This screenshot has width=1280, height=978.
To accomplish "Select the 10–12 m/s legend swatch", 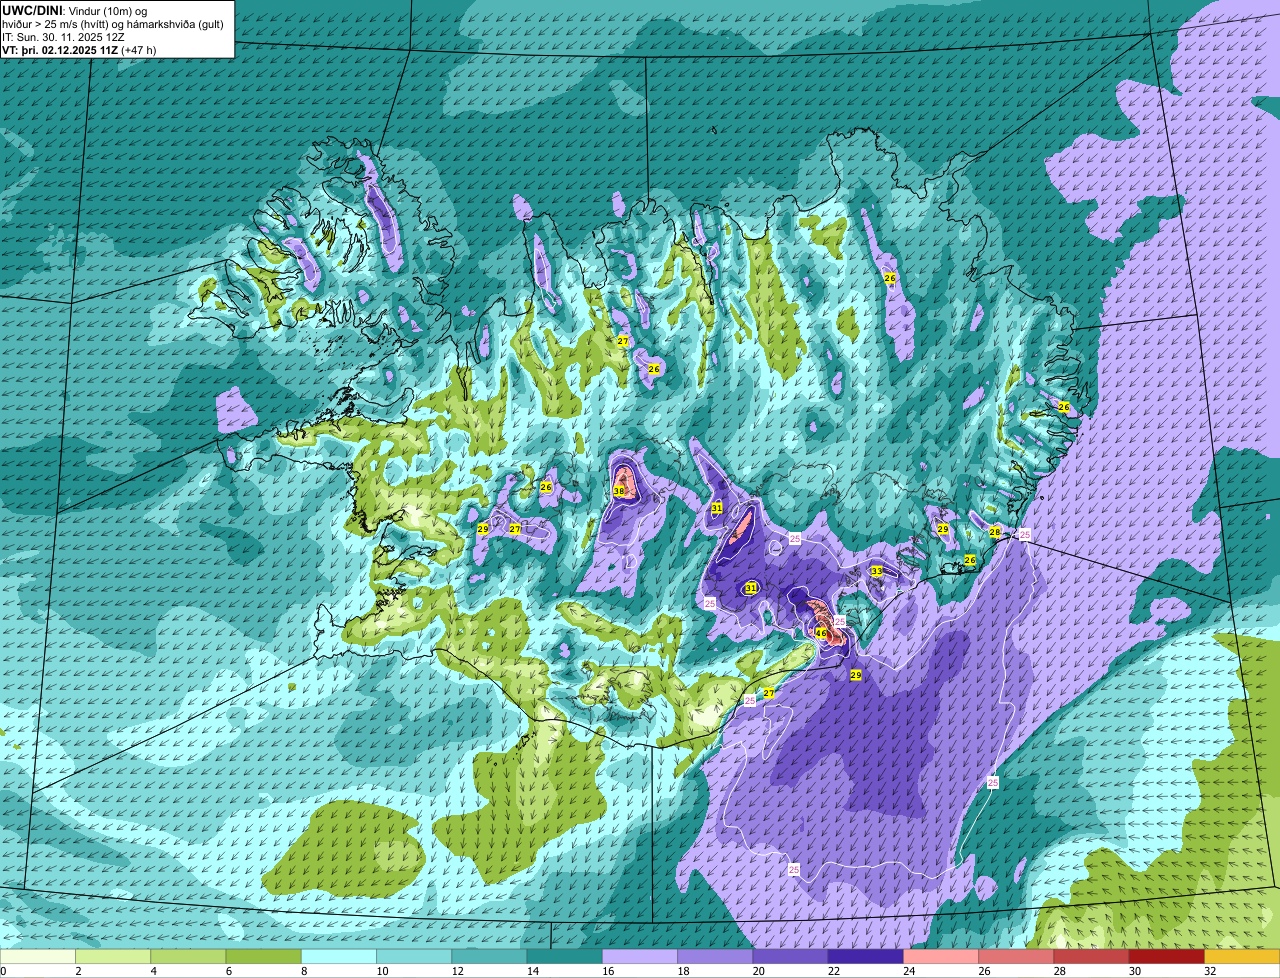I will click(x=414, y=956).
